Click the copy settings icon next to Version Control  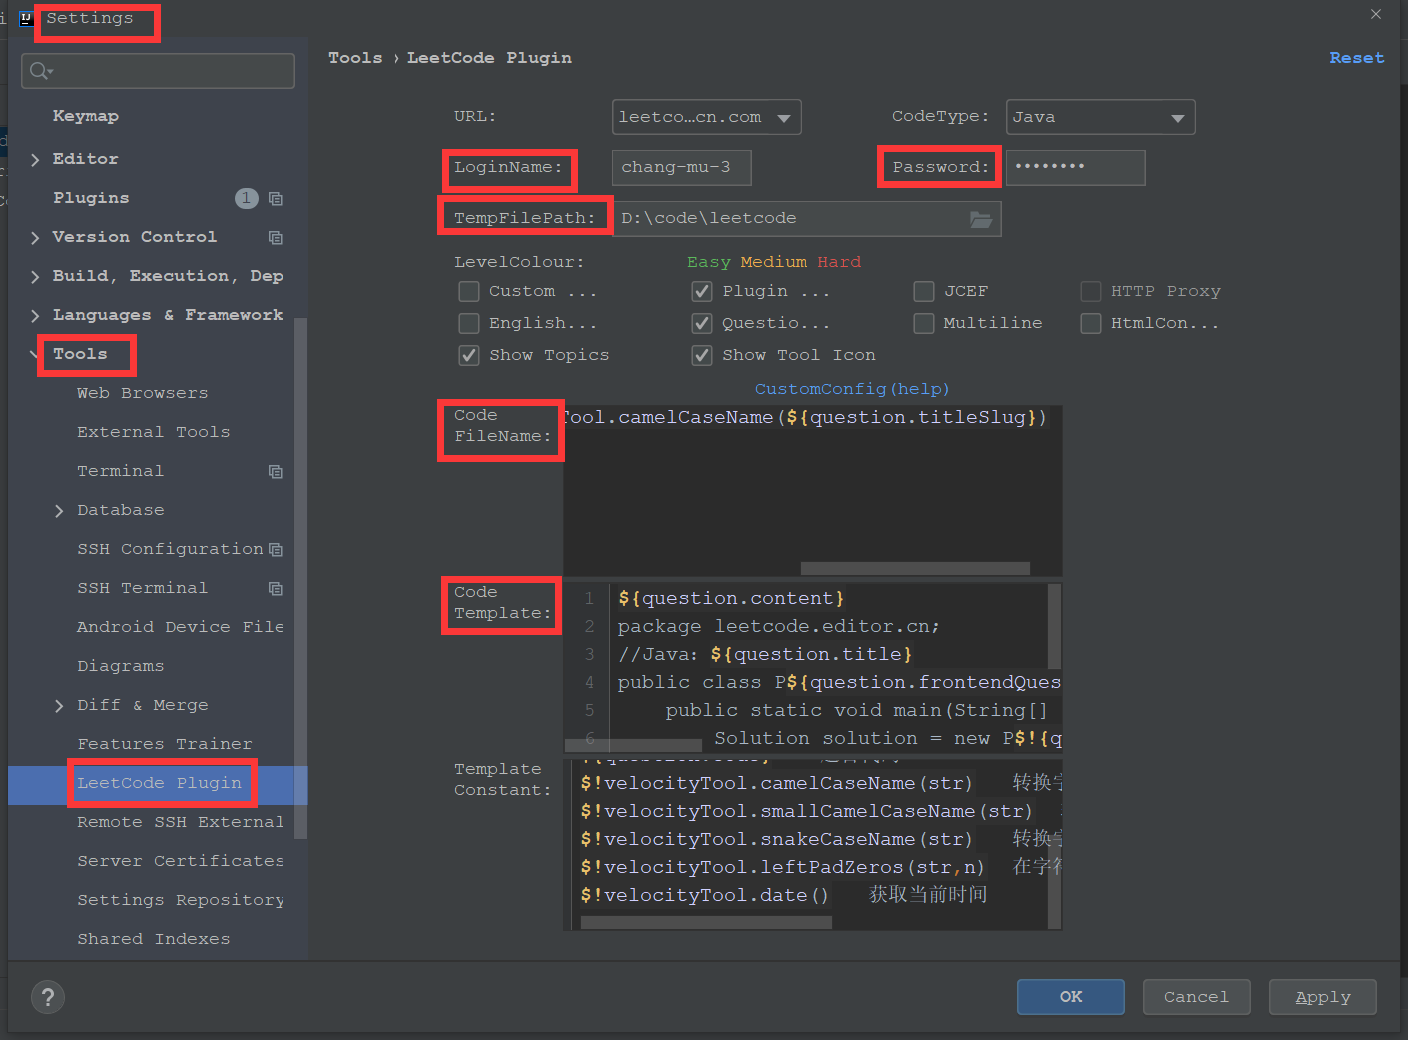point(276,237)
